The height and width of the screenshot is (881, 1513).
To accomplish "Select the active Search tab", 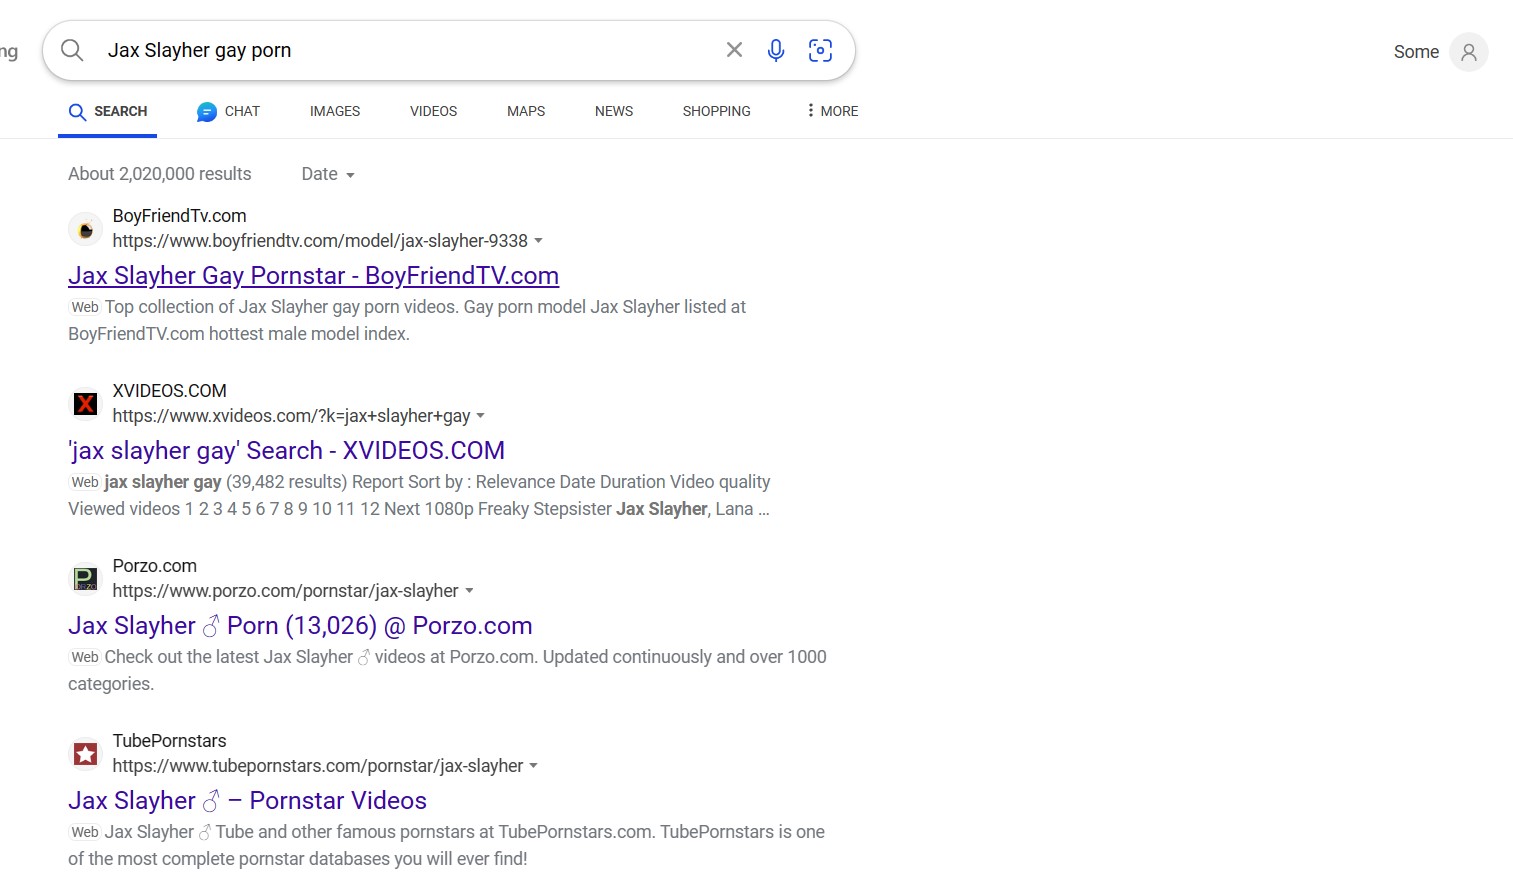I will coord(108,111).
